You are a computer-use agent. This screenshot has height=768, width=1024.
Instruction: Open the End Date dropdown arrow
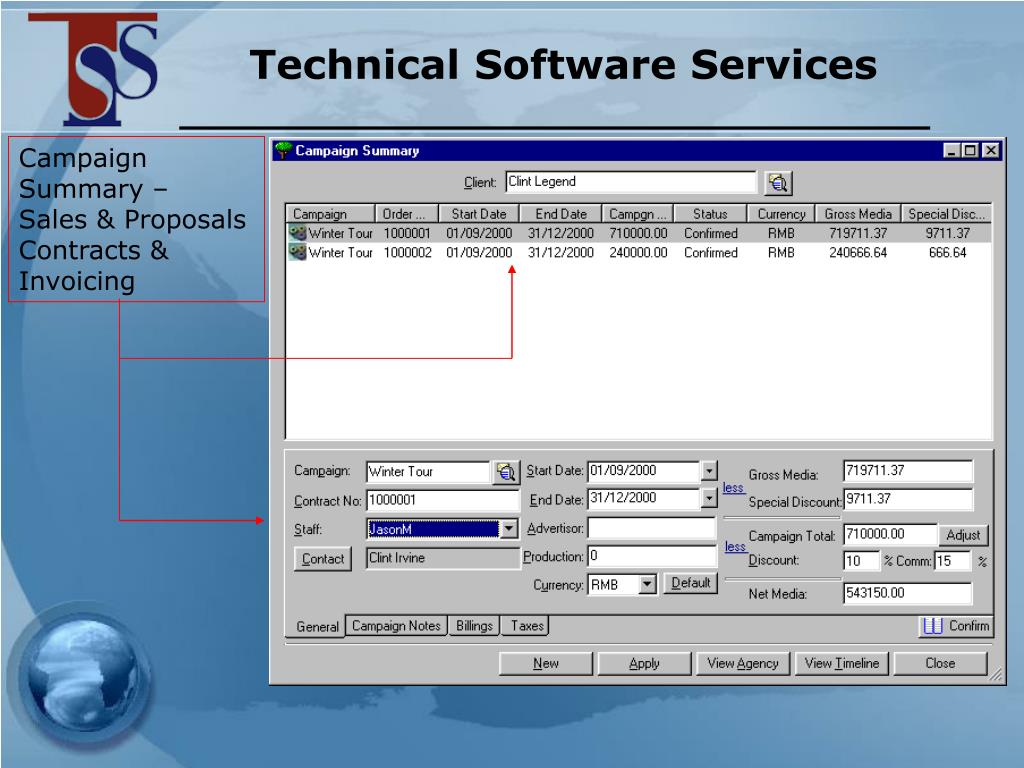pyautogui.click(x=709, y=498)
